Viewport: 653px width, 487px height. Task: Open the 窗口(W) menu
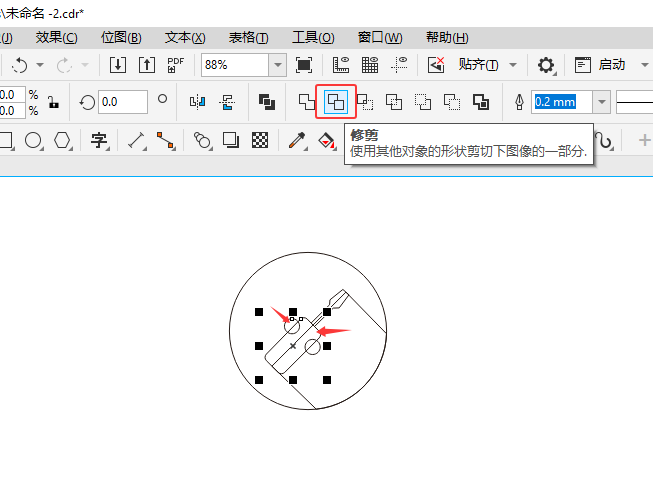pyautogui.click(x=380, y=38)
